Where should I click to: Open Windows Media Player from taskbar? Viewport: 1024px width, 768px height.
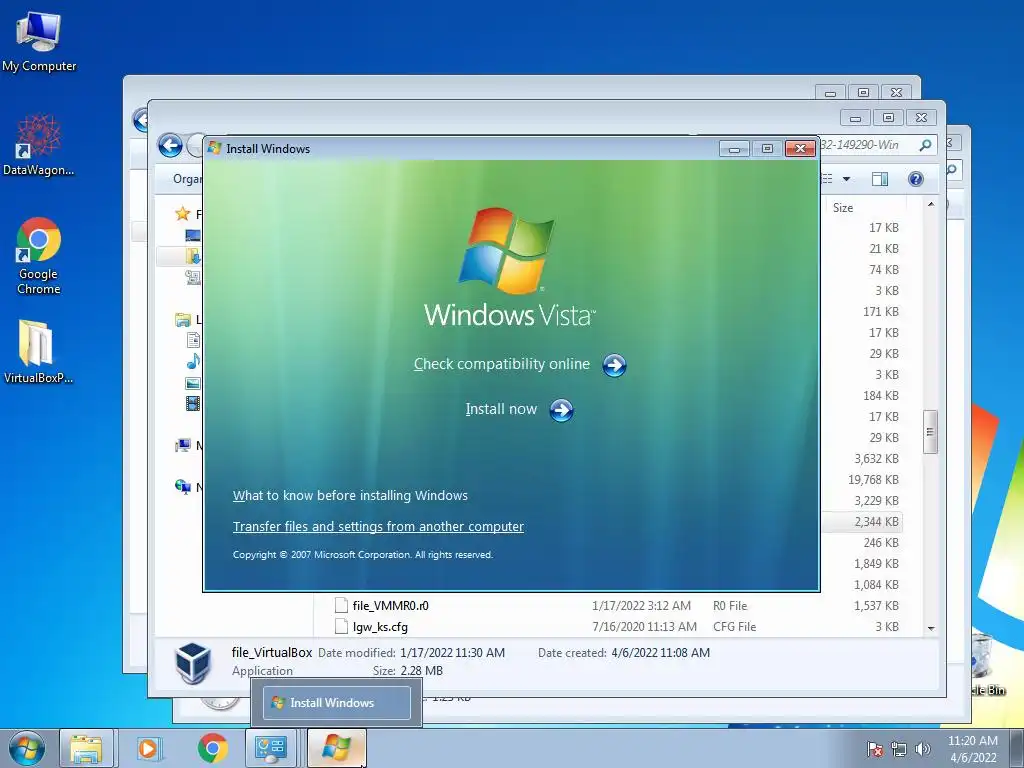click(x=150, y=748)
